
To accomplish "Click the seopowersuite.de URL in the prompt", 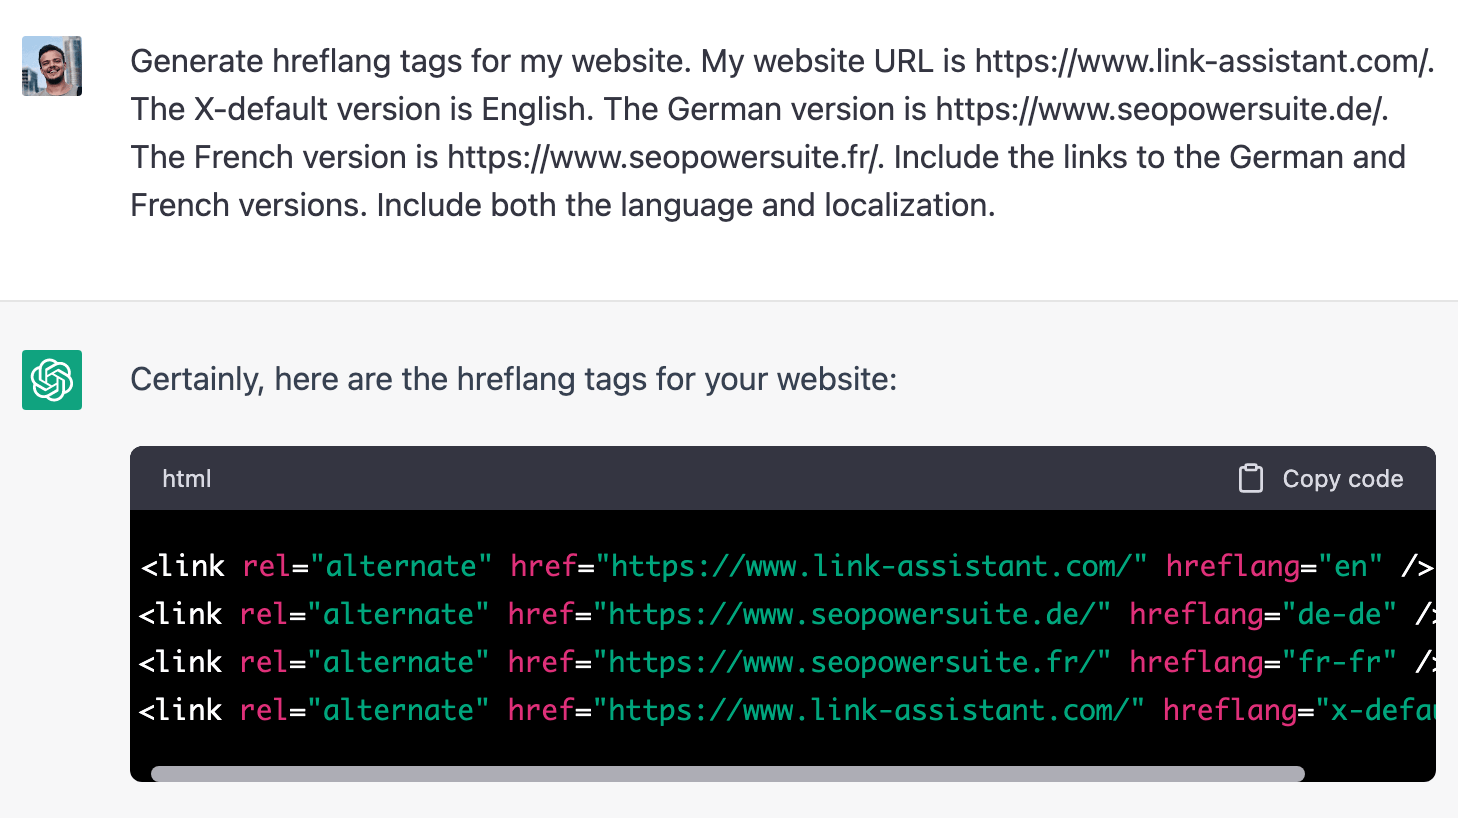I will click(x=1160, y=109).
